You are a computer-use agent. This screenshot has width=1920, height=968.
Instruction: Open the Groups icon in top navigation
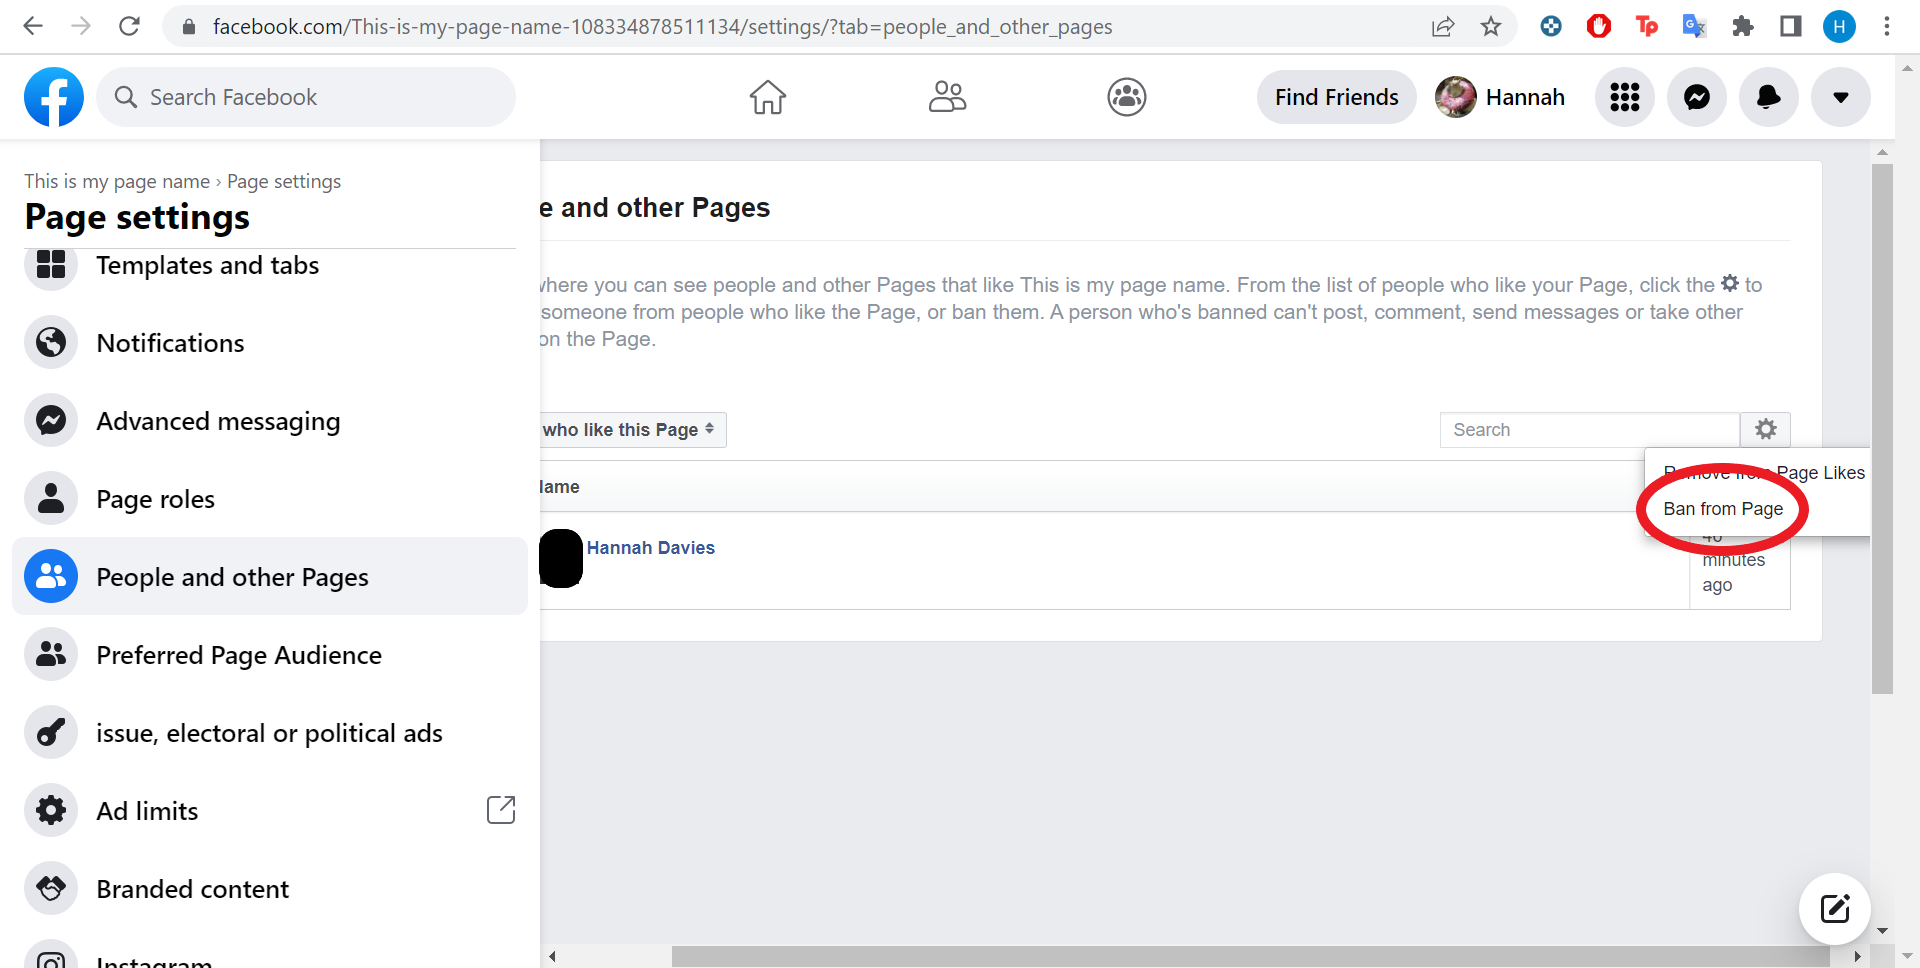(x=1127, y=97)
